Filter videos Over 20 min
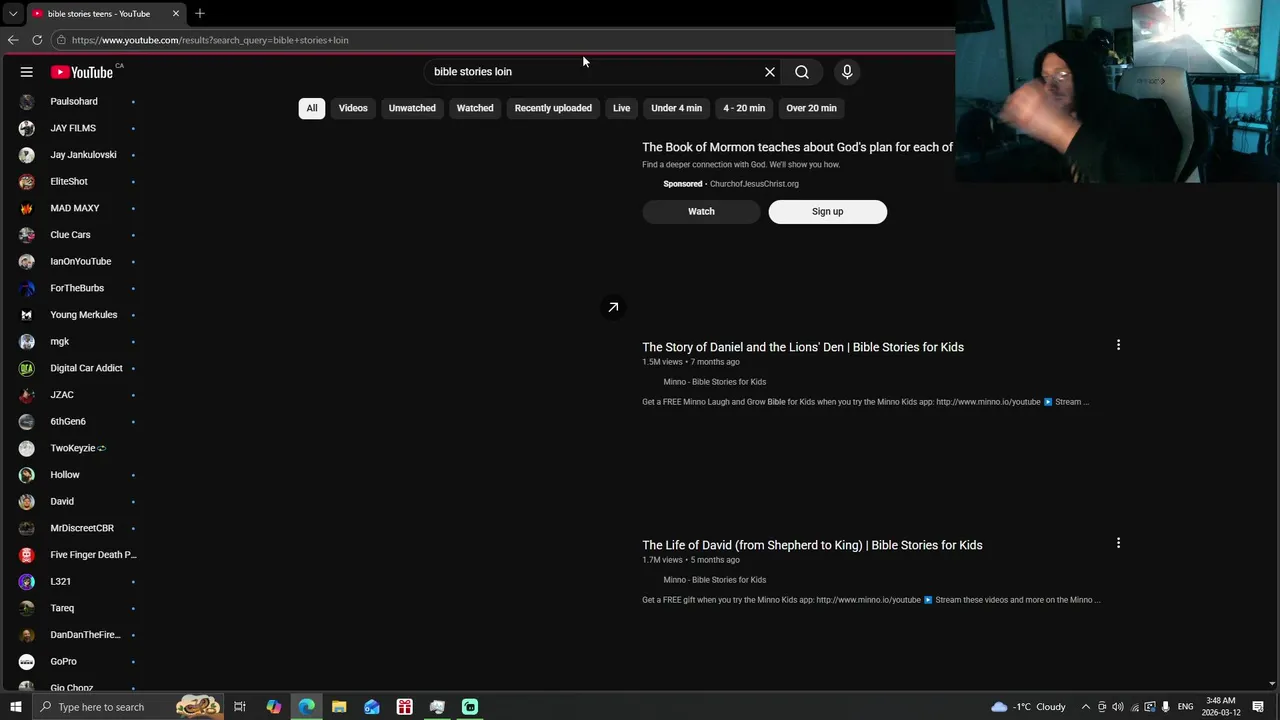 [x=811, y=108]
